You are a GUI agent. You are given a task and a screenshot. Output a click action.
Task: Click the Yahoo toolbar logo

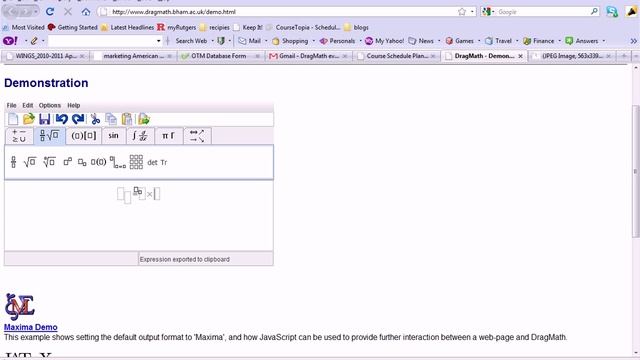(x=10, y=41)
